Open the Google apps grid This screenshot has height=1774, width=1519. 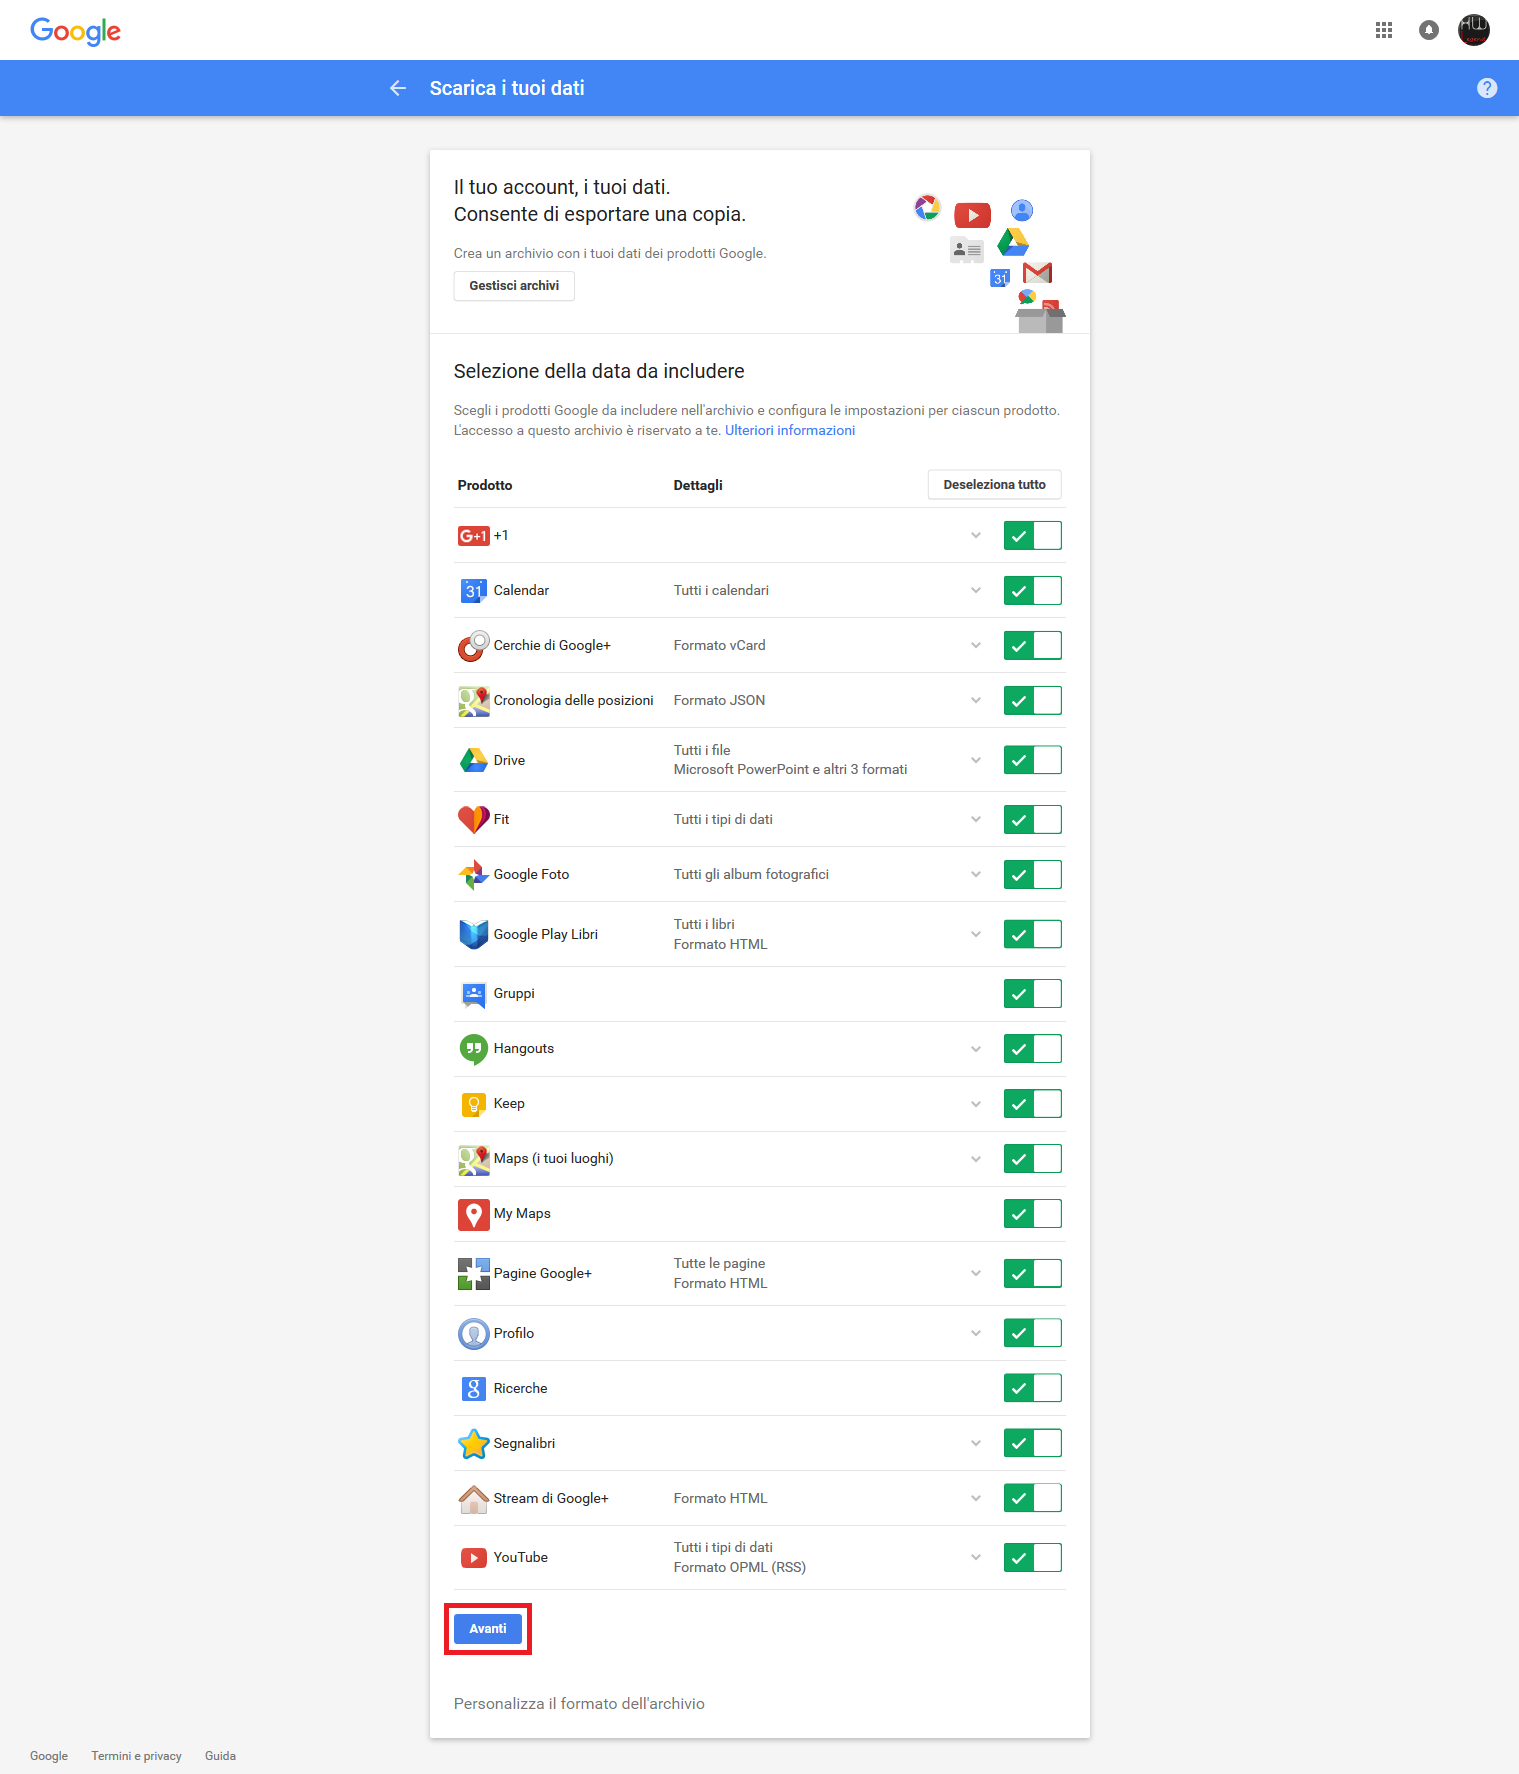click(1384, 30)
